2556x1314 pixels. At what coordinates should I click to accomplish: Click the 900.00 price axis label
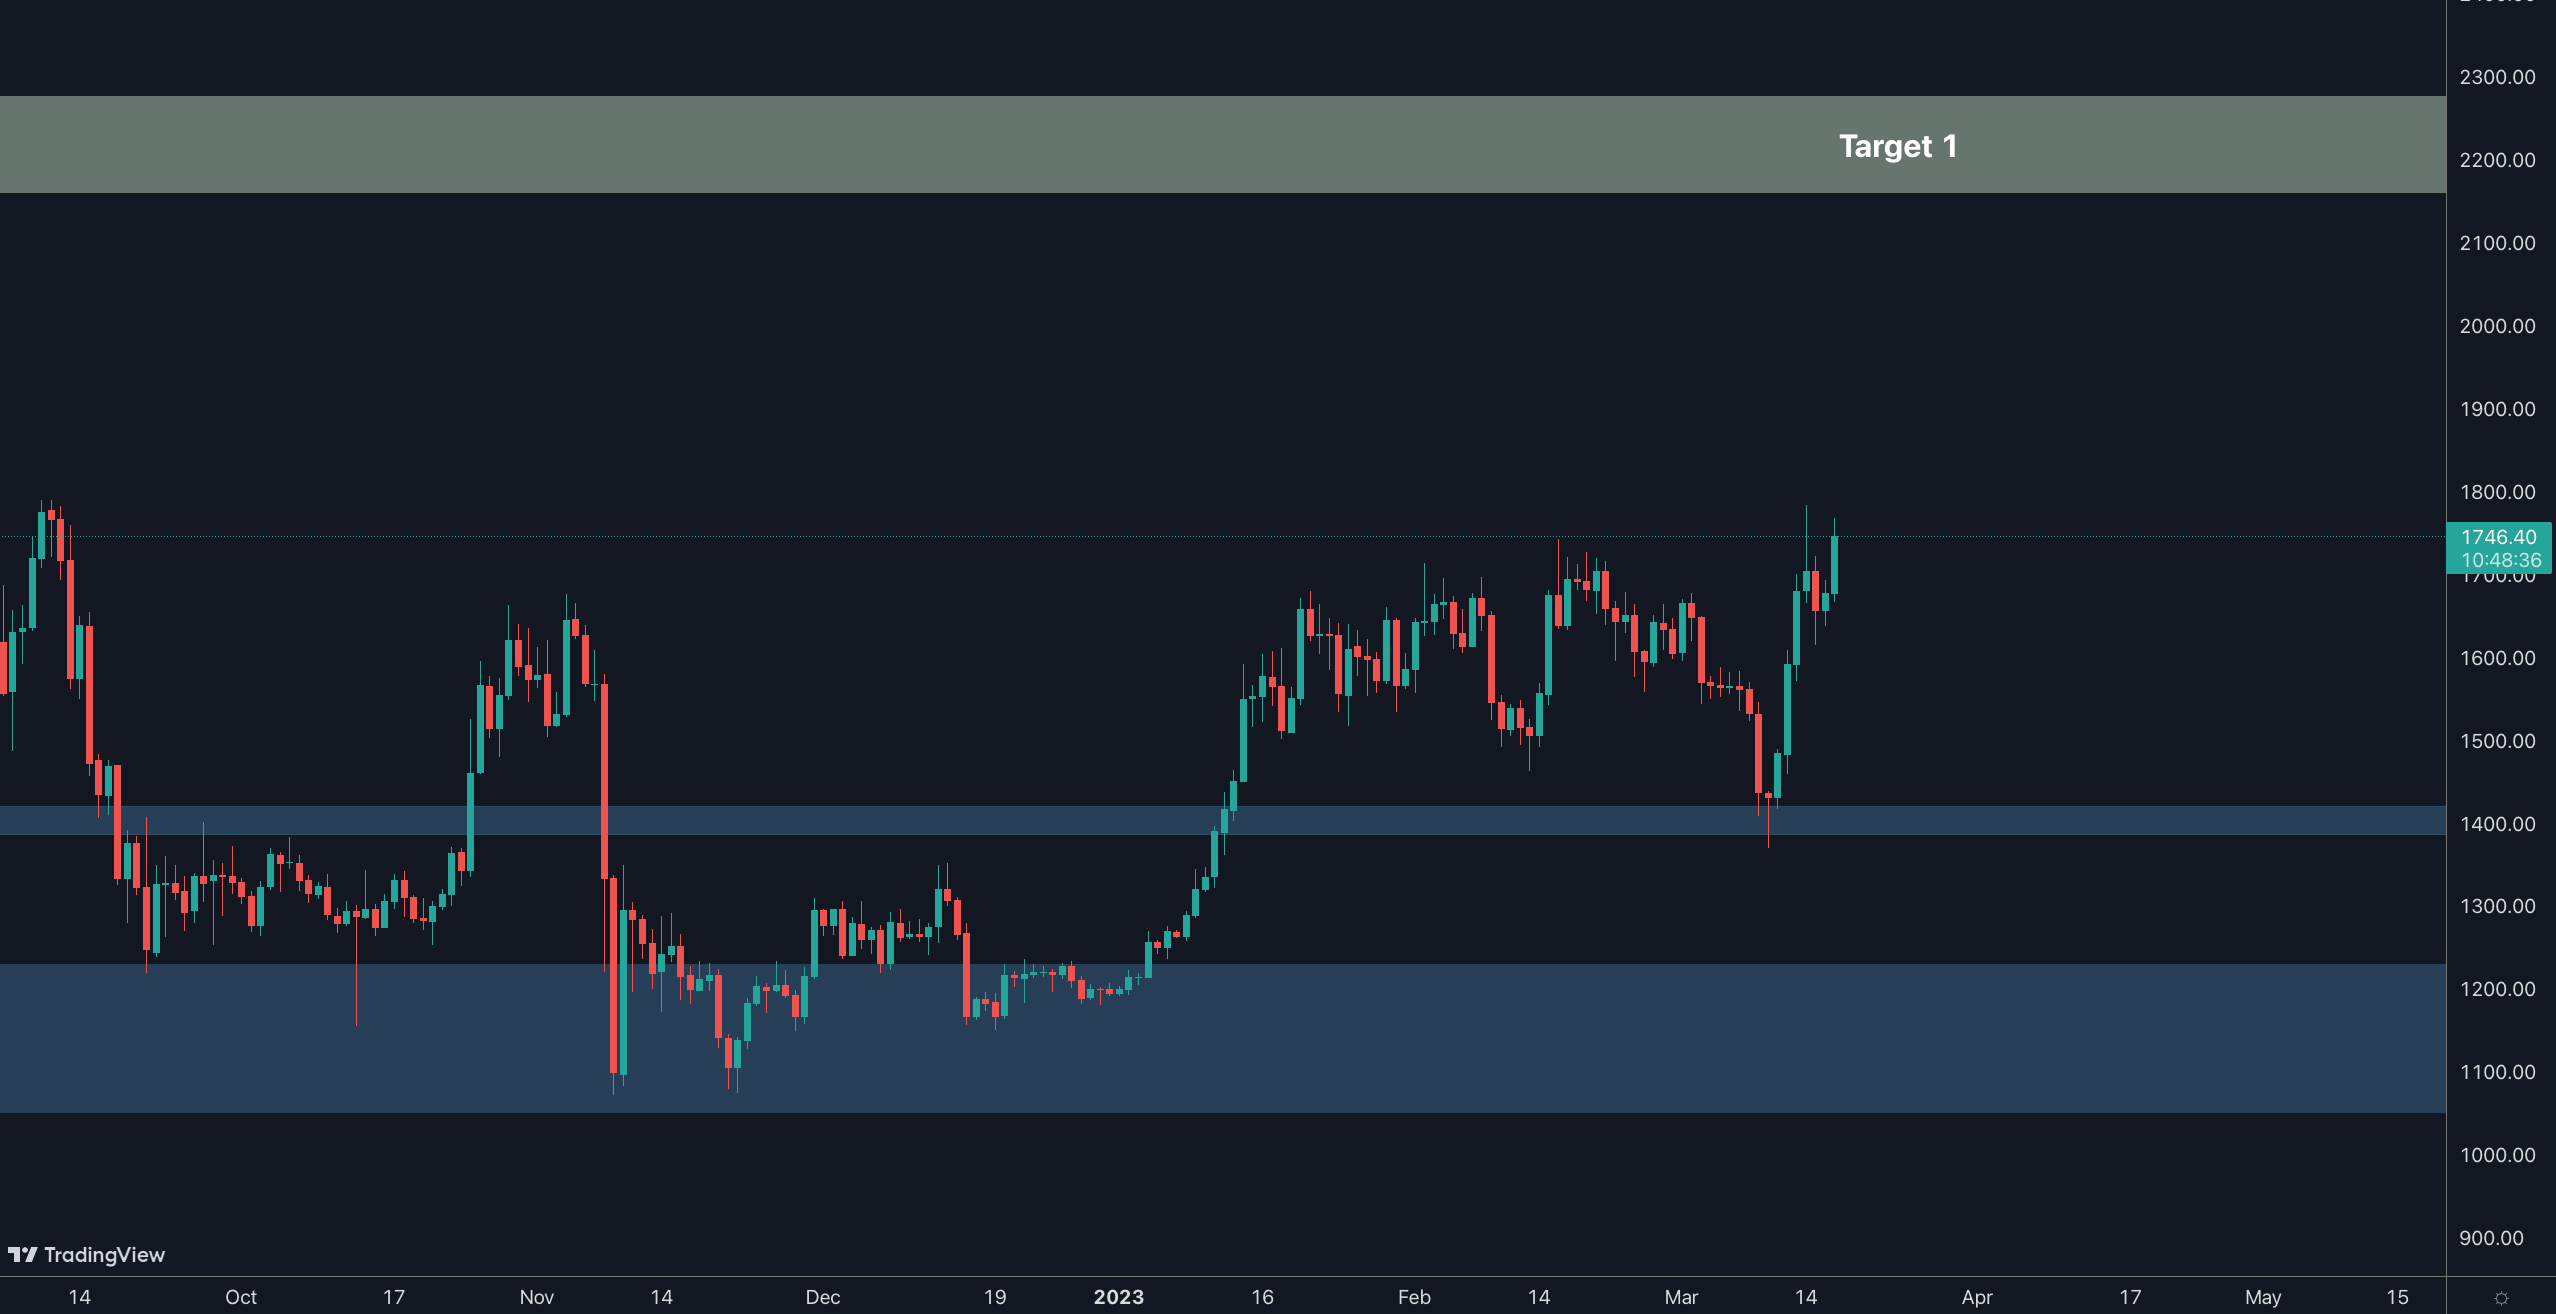click(x=2491, y=1238)
